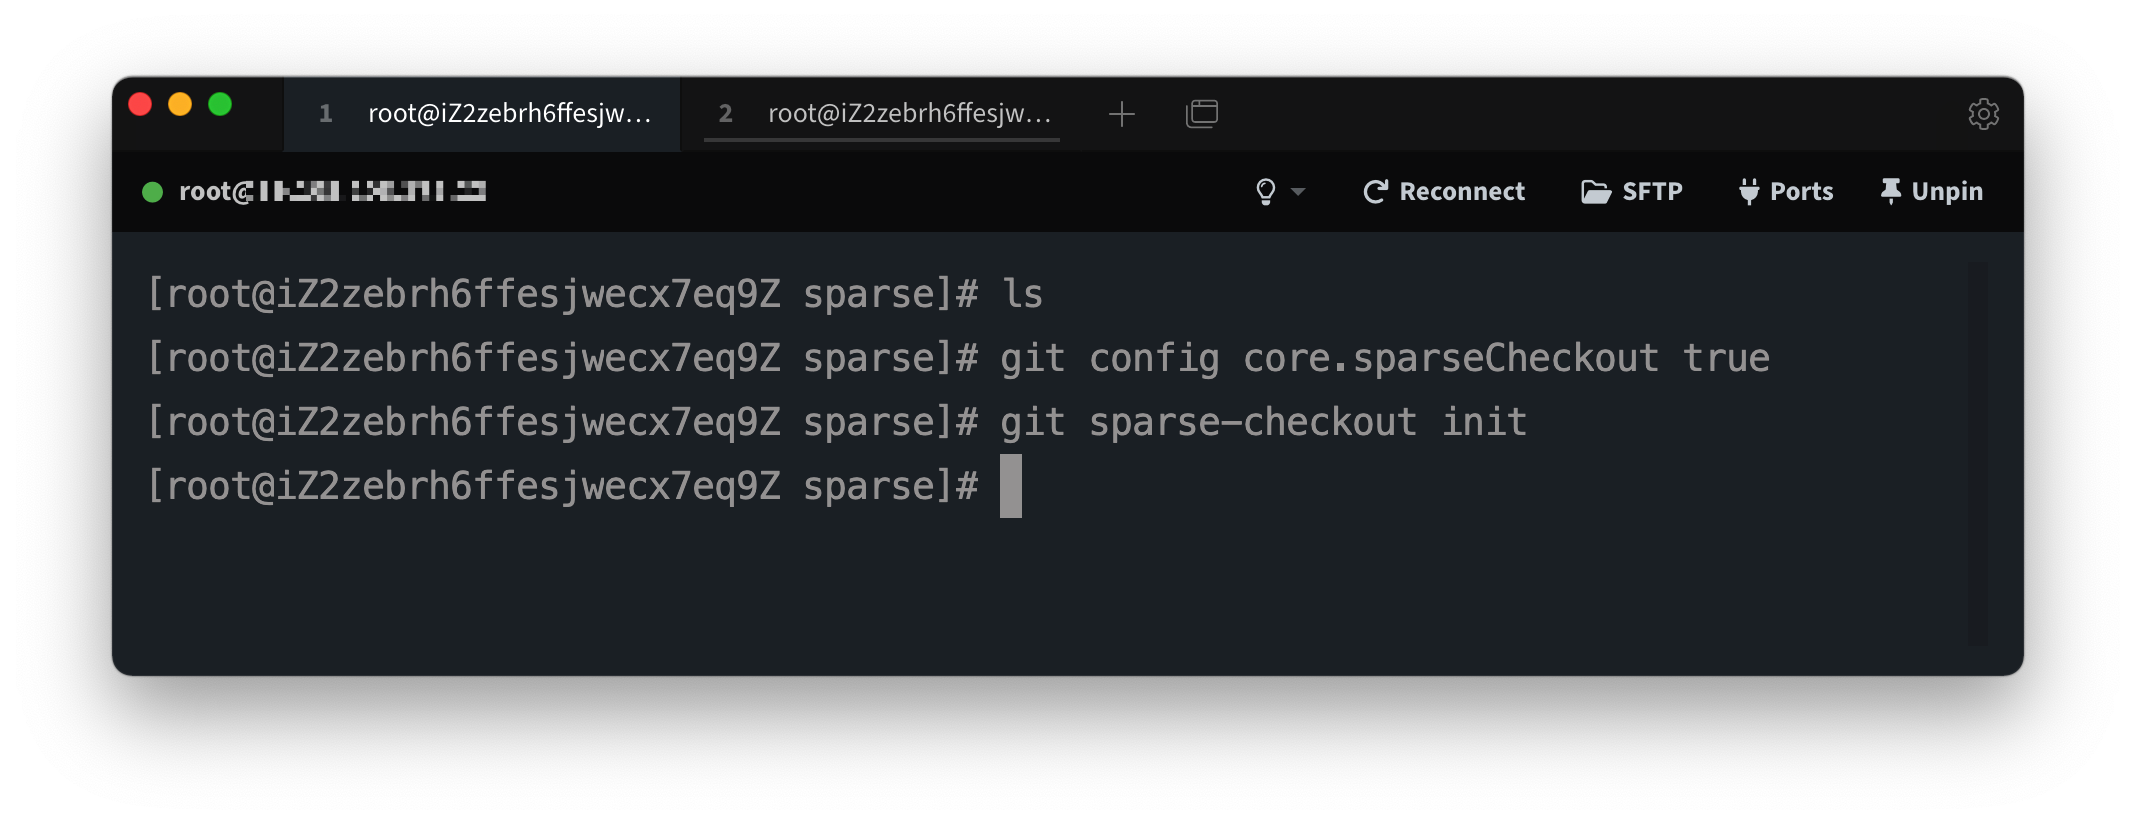Switch to tab 1 root@iZ2zebrh6ffesjw
This screenshot has height=824, width=2136.
click(x=482, y=114)
